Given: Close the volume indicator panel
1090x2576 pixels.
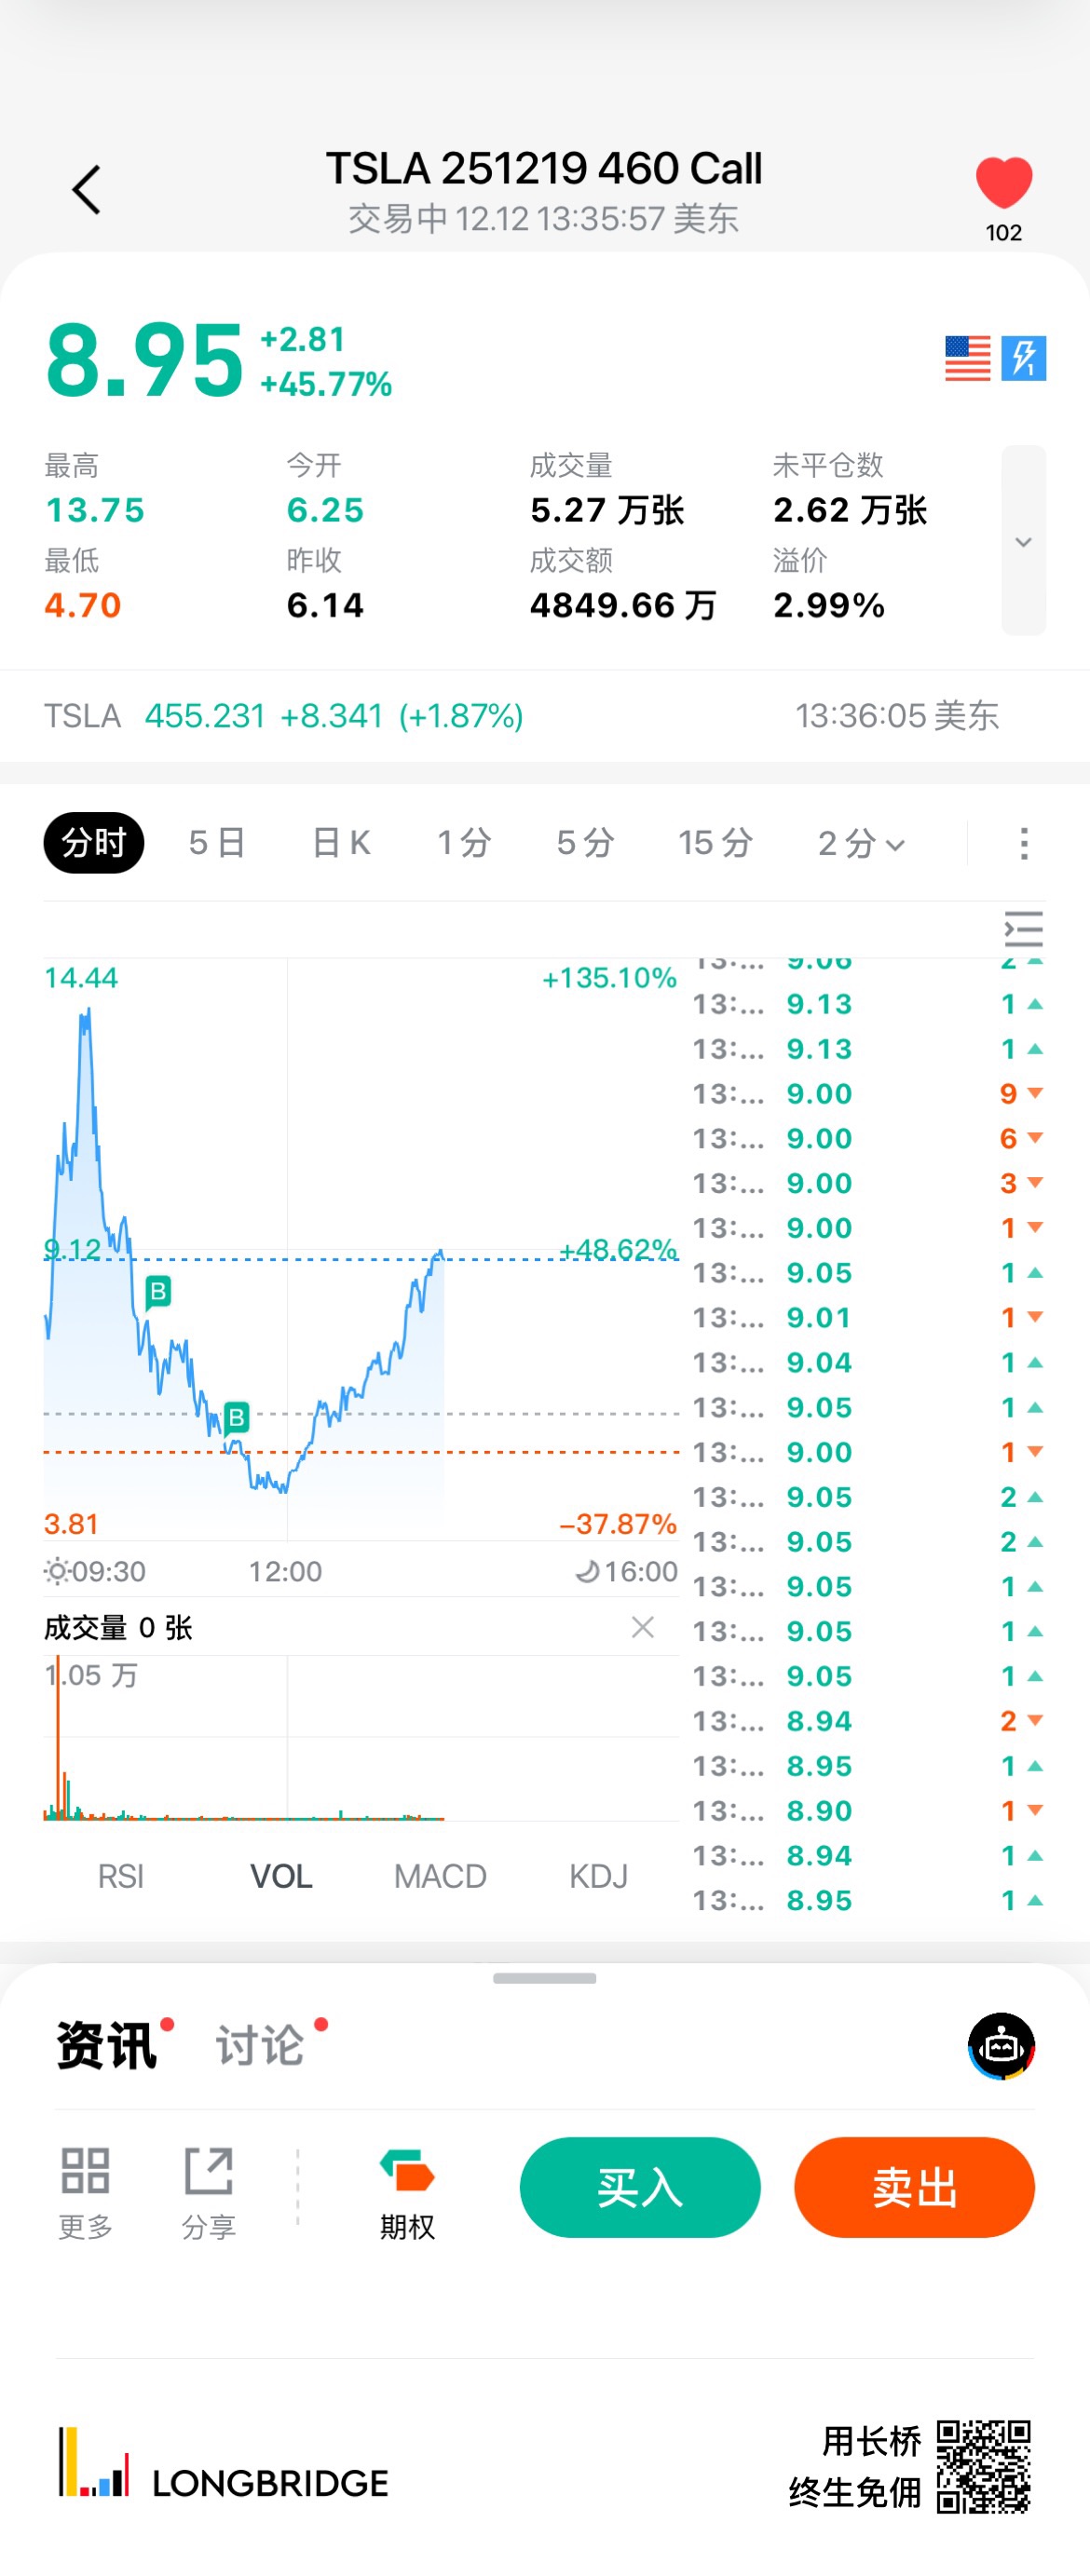Looking at the screenshot, I should tap(643, 1627).
